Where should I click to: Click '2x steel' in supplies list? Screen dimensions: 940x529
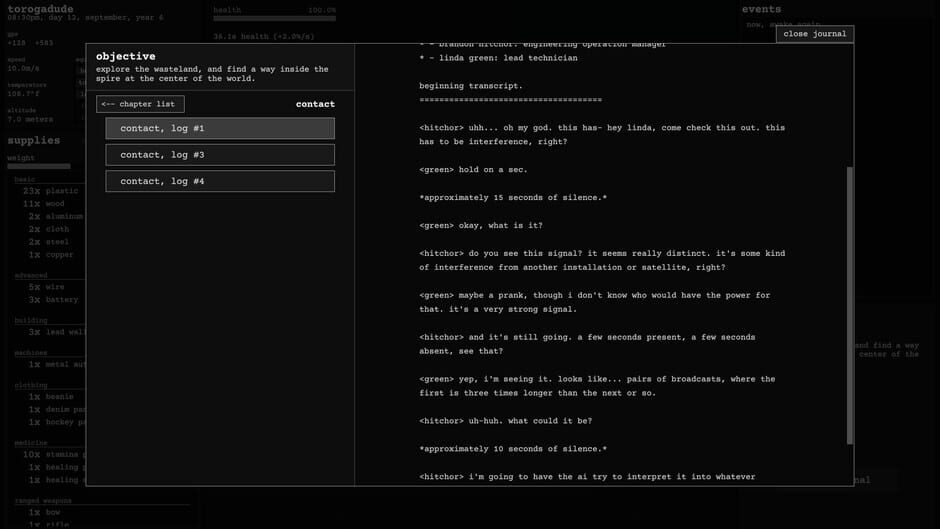coord(49,242)
